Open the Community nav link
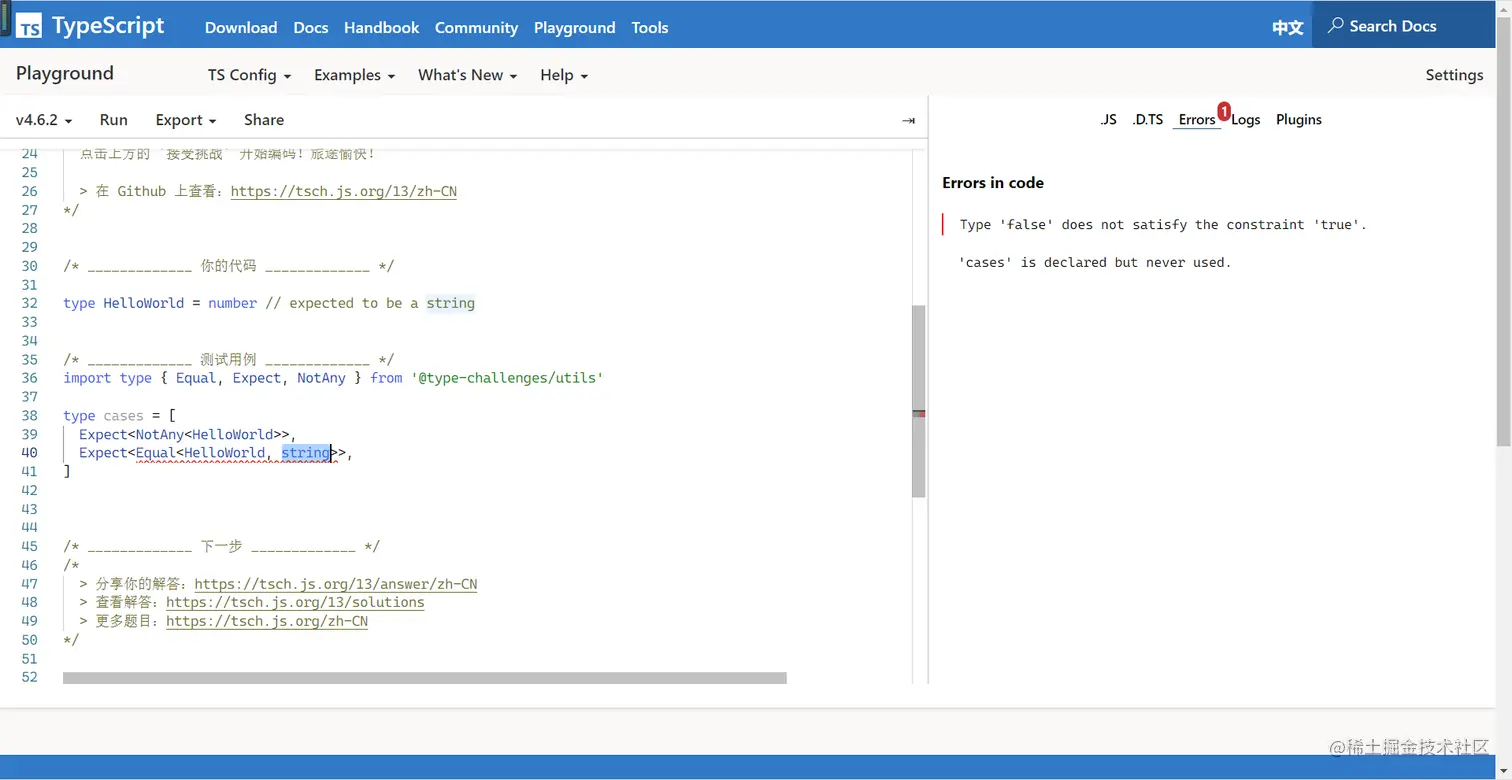1512x780 pixels. (476, 27)
